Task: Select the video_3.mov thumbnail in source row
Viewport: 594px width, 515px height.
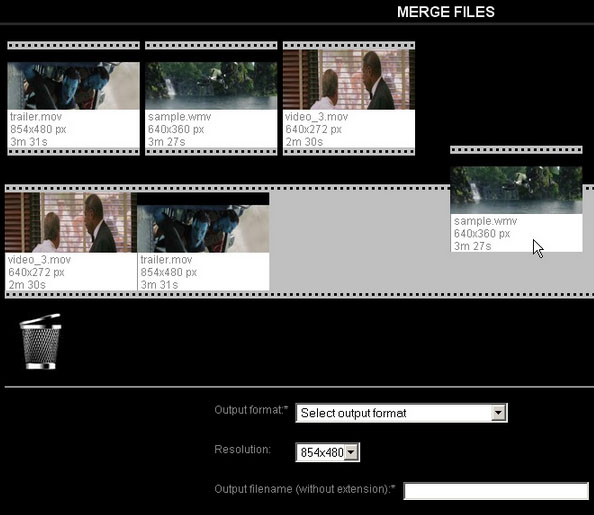Action: click(349, 80)
